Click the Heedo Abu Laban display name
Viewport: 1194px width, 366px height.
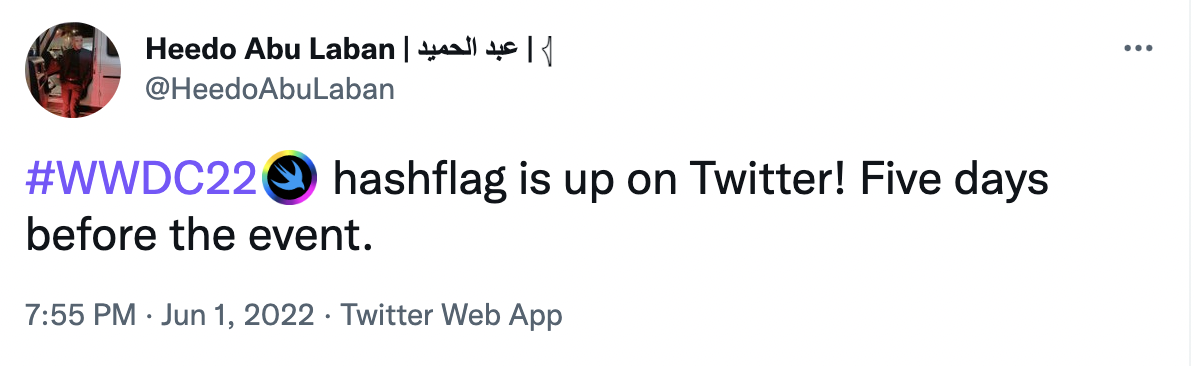tap(269, 50)
